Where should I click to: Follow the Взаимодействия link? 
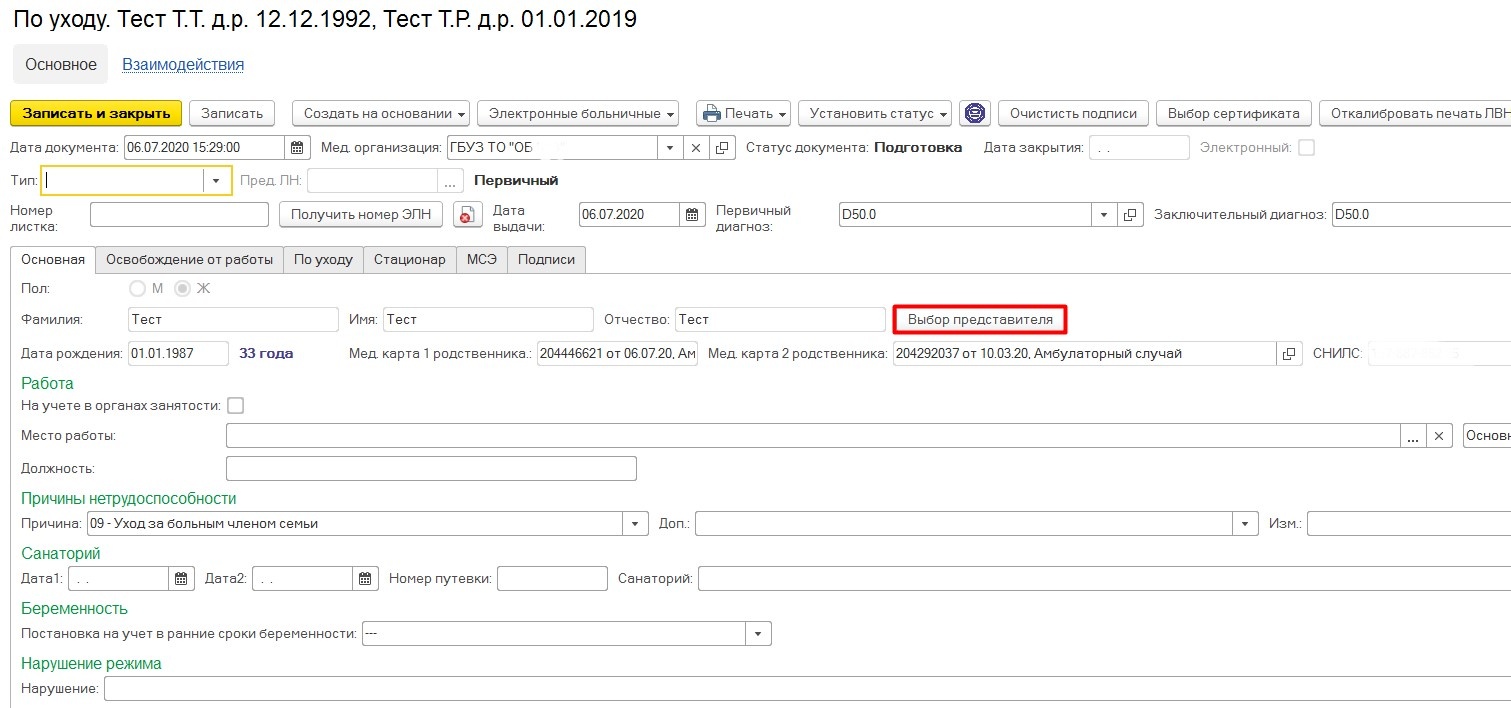(x=183, y=65)
